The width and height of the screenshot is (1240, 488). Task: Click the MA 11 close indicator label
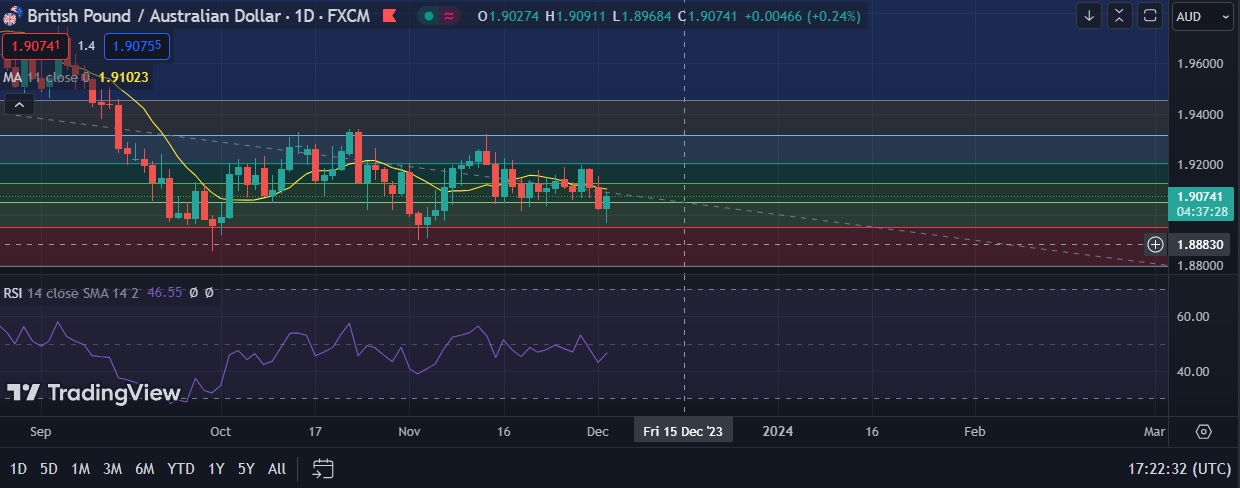(x=46, y=77)
